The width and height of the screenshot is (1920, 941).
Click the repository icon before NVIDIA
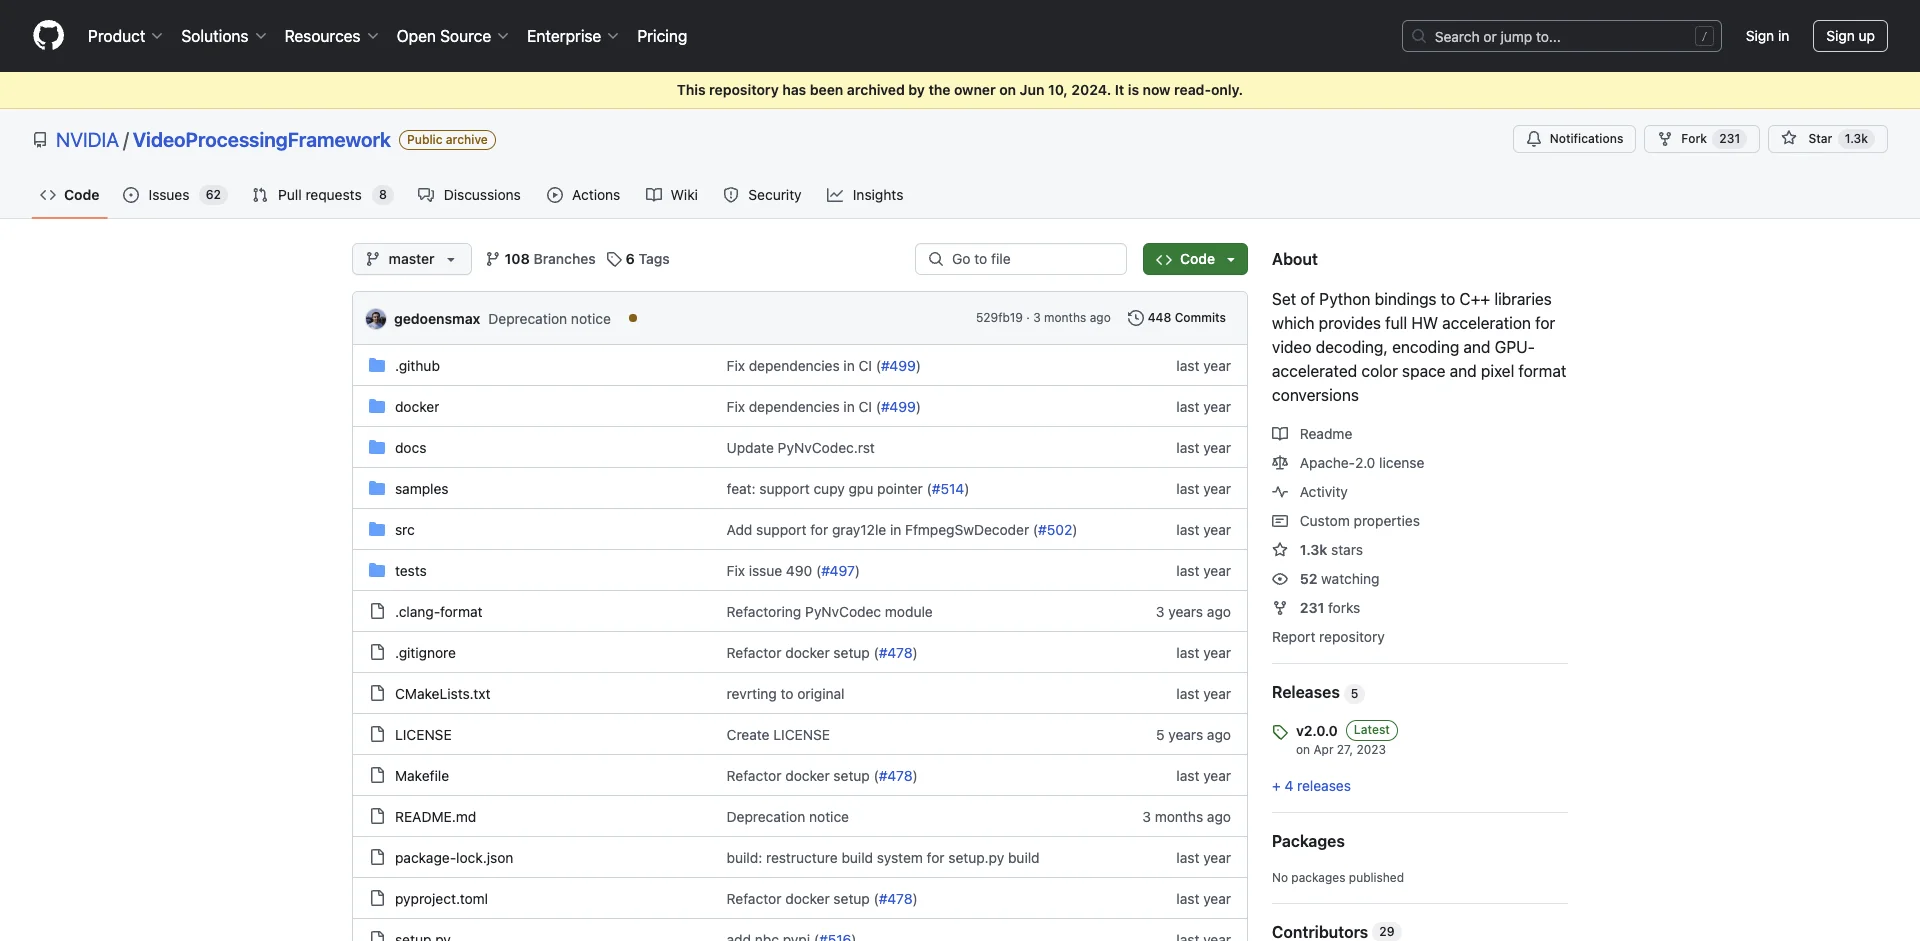40,140
